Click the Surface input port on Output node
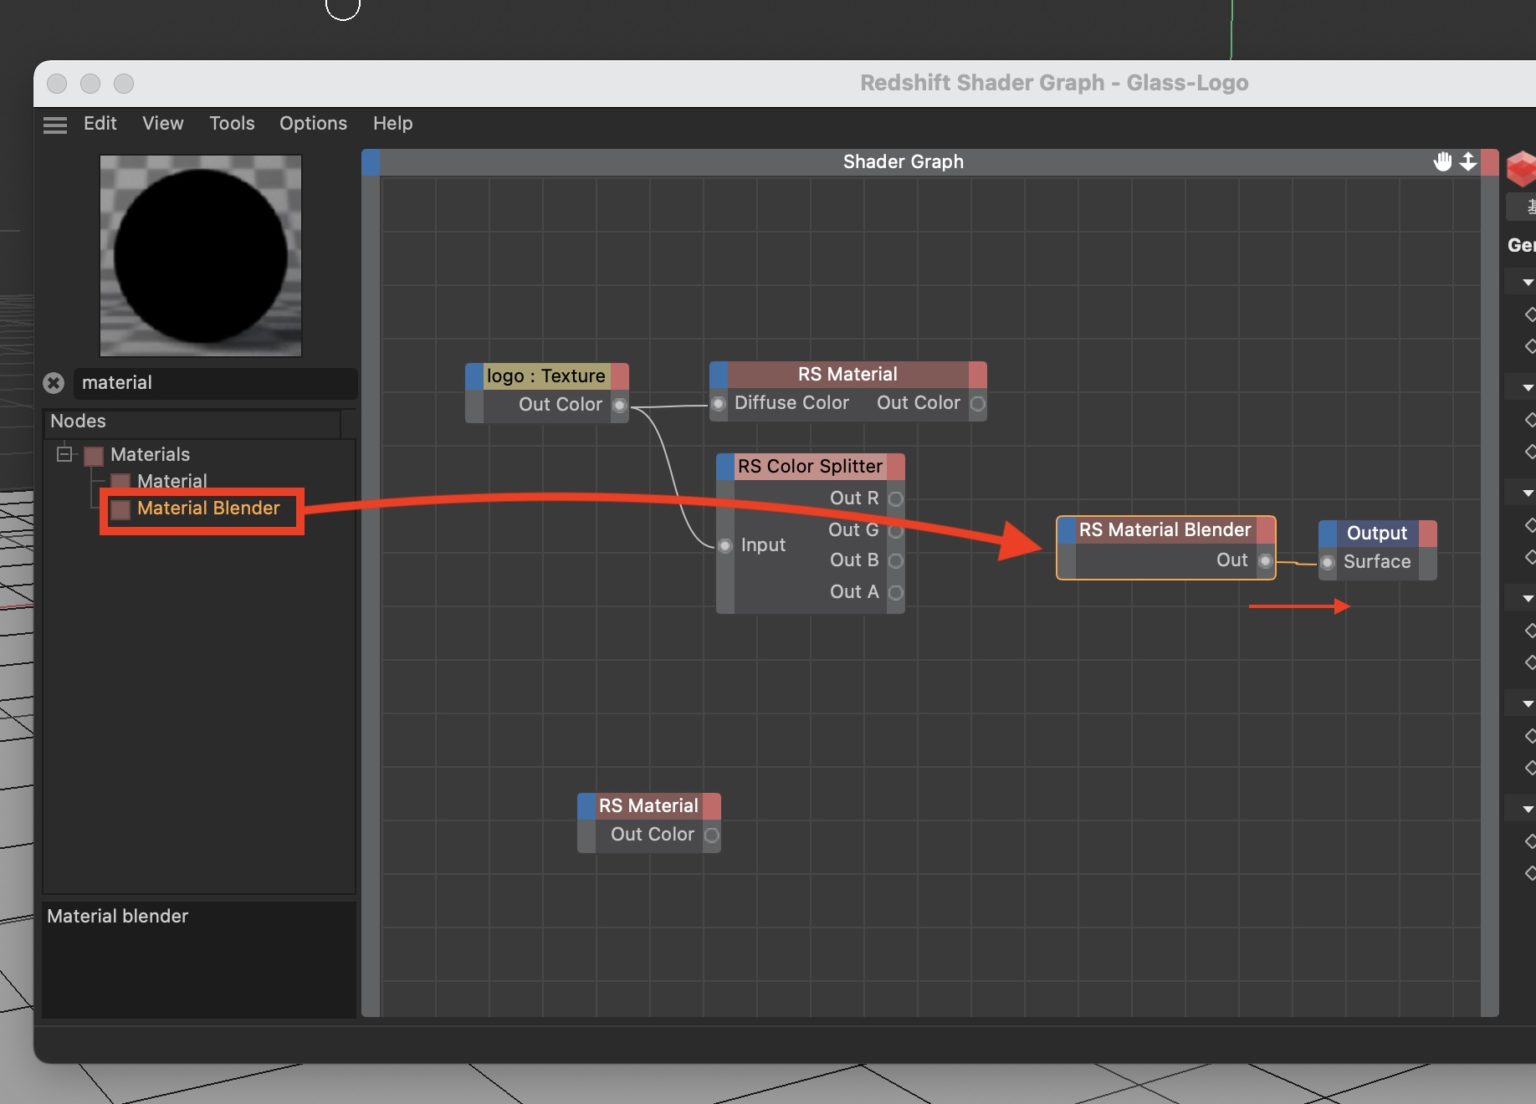 (1327, 563)
